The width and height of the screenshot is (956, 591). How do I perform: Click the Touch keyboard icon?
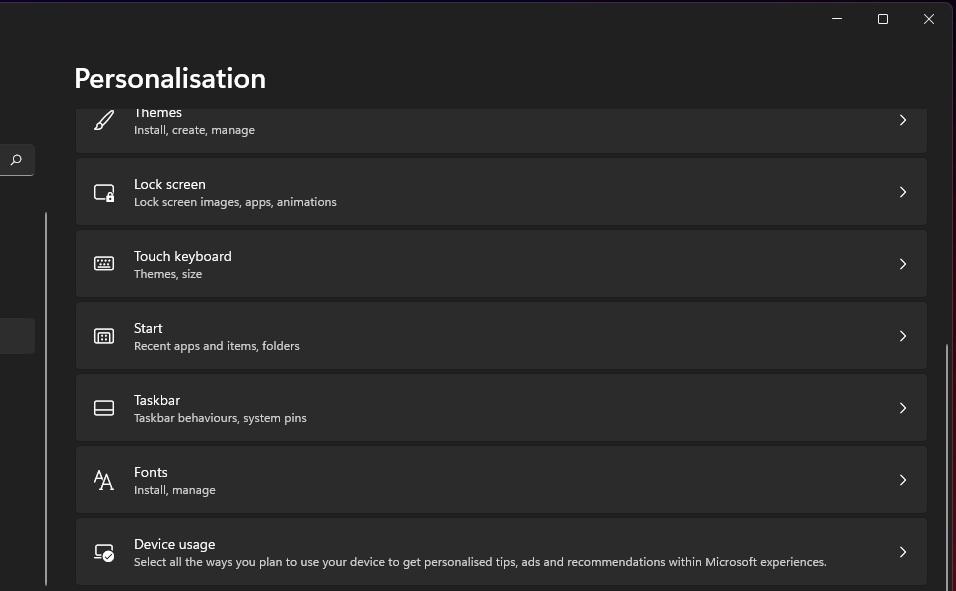(x=104, y=264)
